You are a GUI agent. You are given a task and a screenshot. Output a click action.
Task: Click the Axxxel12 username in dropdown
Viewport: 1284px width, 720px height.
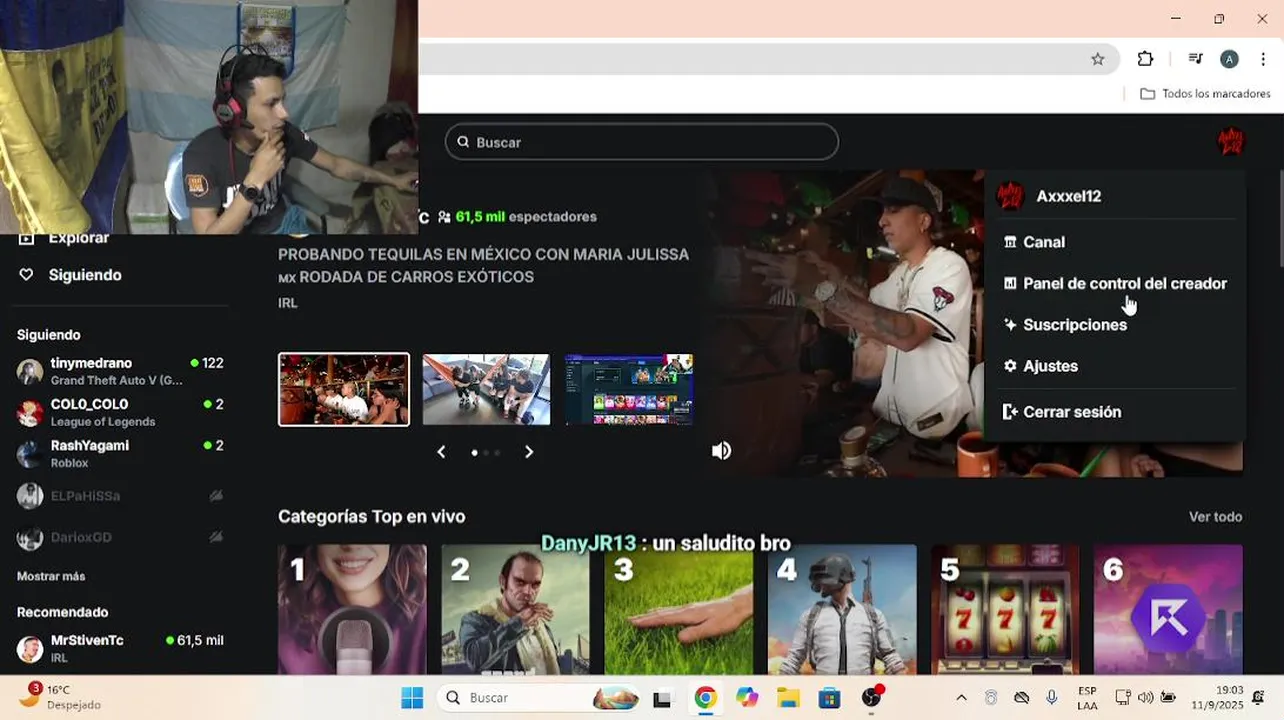[x=1069, y=196]
